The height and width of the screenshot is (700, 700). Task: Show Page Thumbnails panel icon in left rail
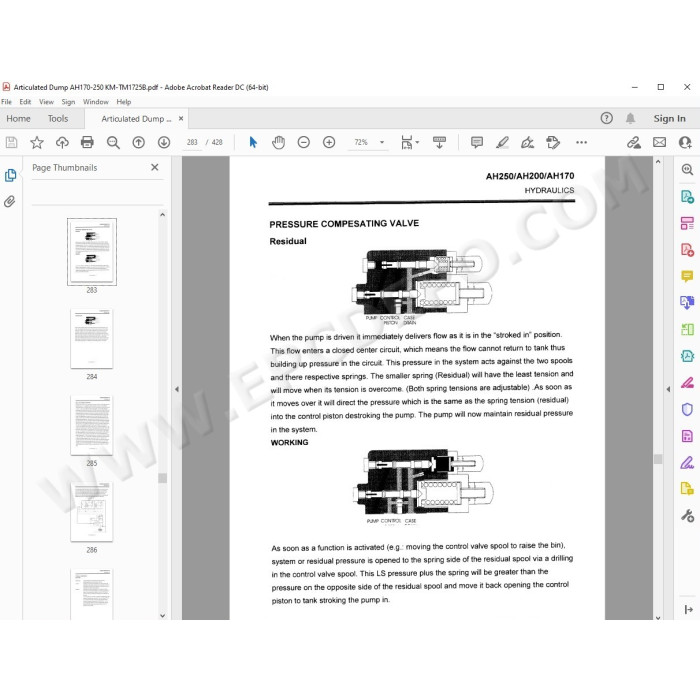pyautogui.click(x=10, y=175)
